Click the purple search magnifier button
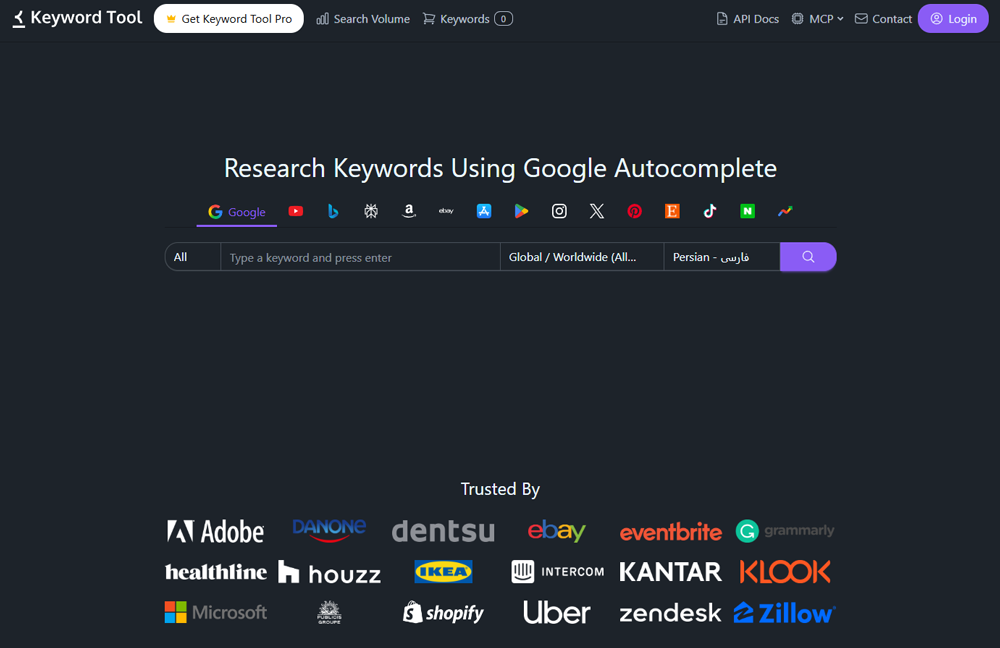 [x=808, y=257]
